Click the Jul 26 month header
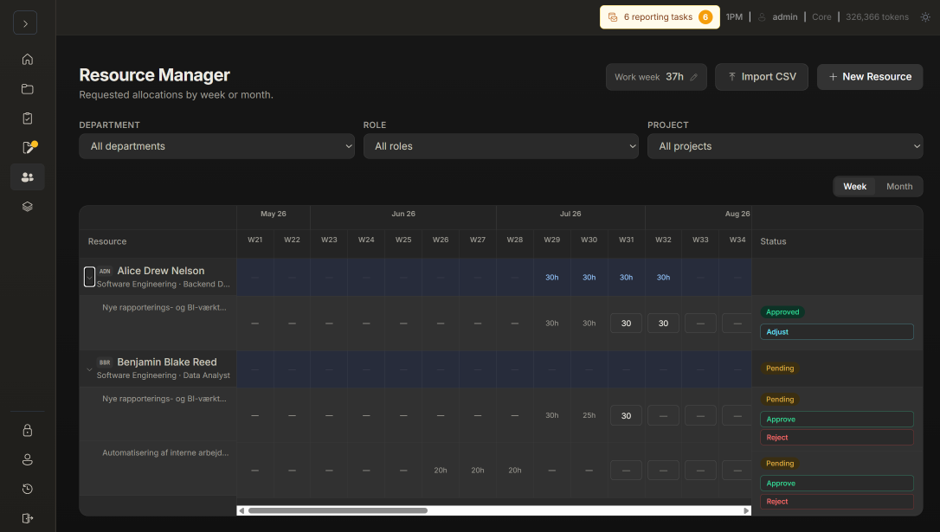Screen dimensions: 940x532 tap(570, 214)
